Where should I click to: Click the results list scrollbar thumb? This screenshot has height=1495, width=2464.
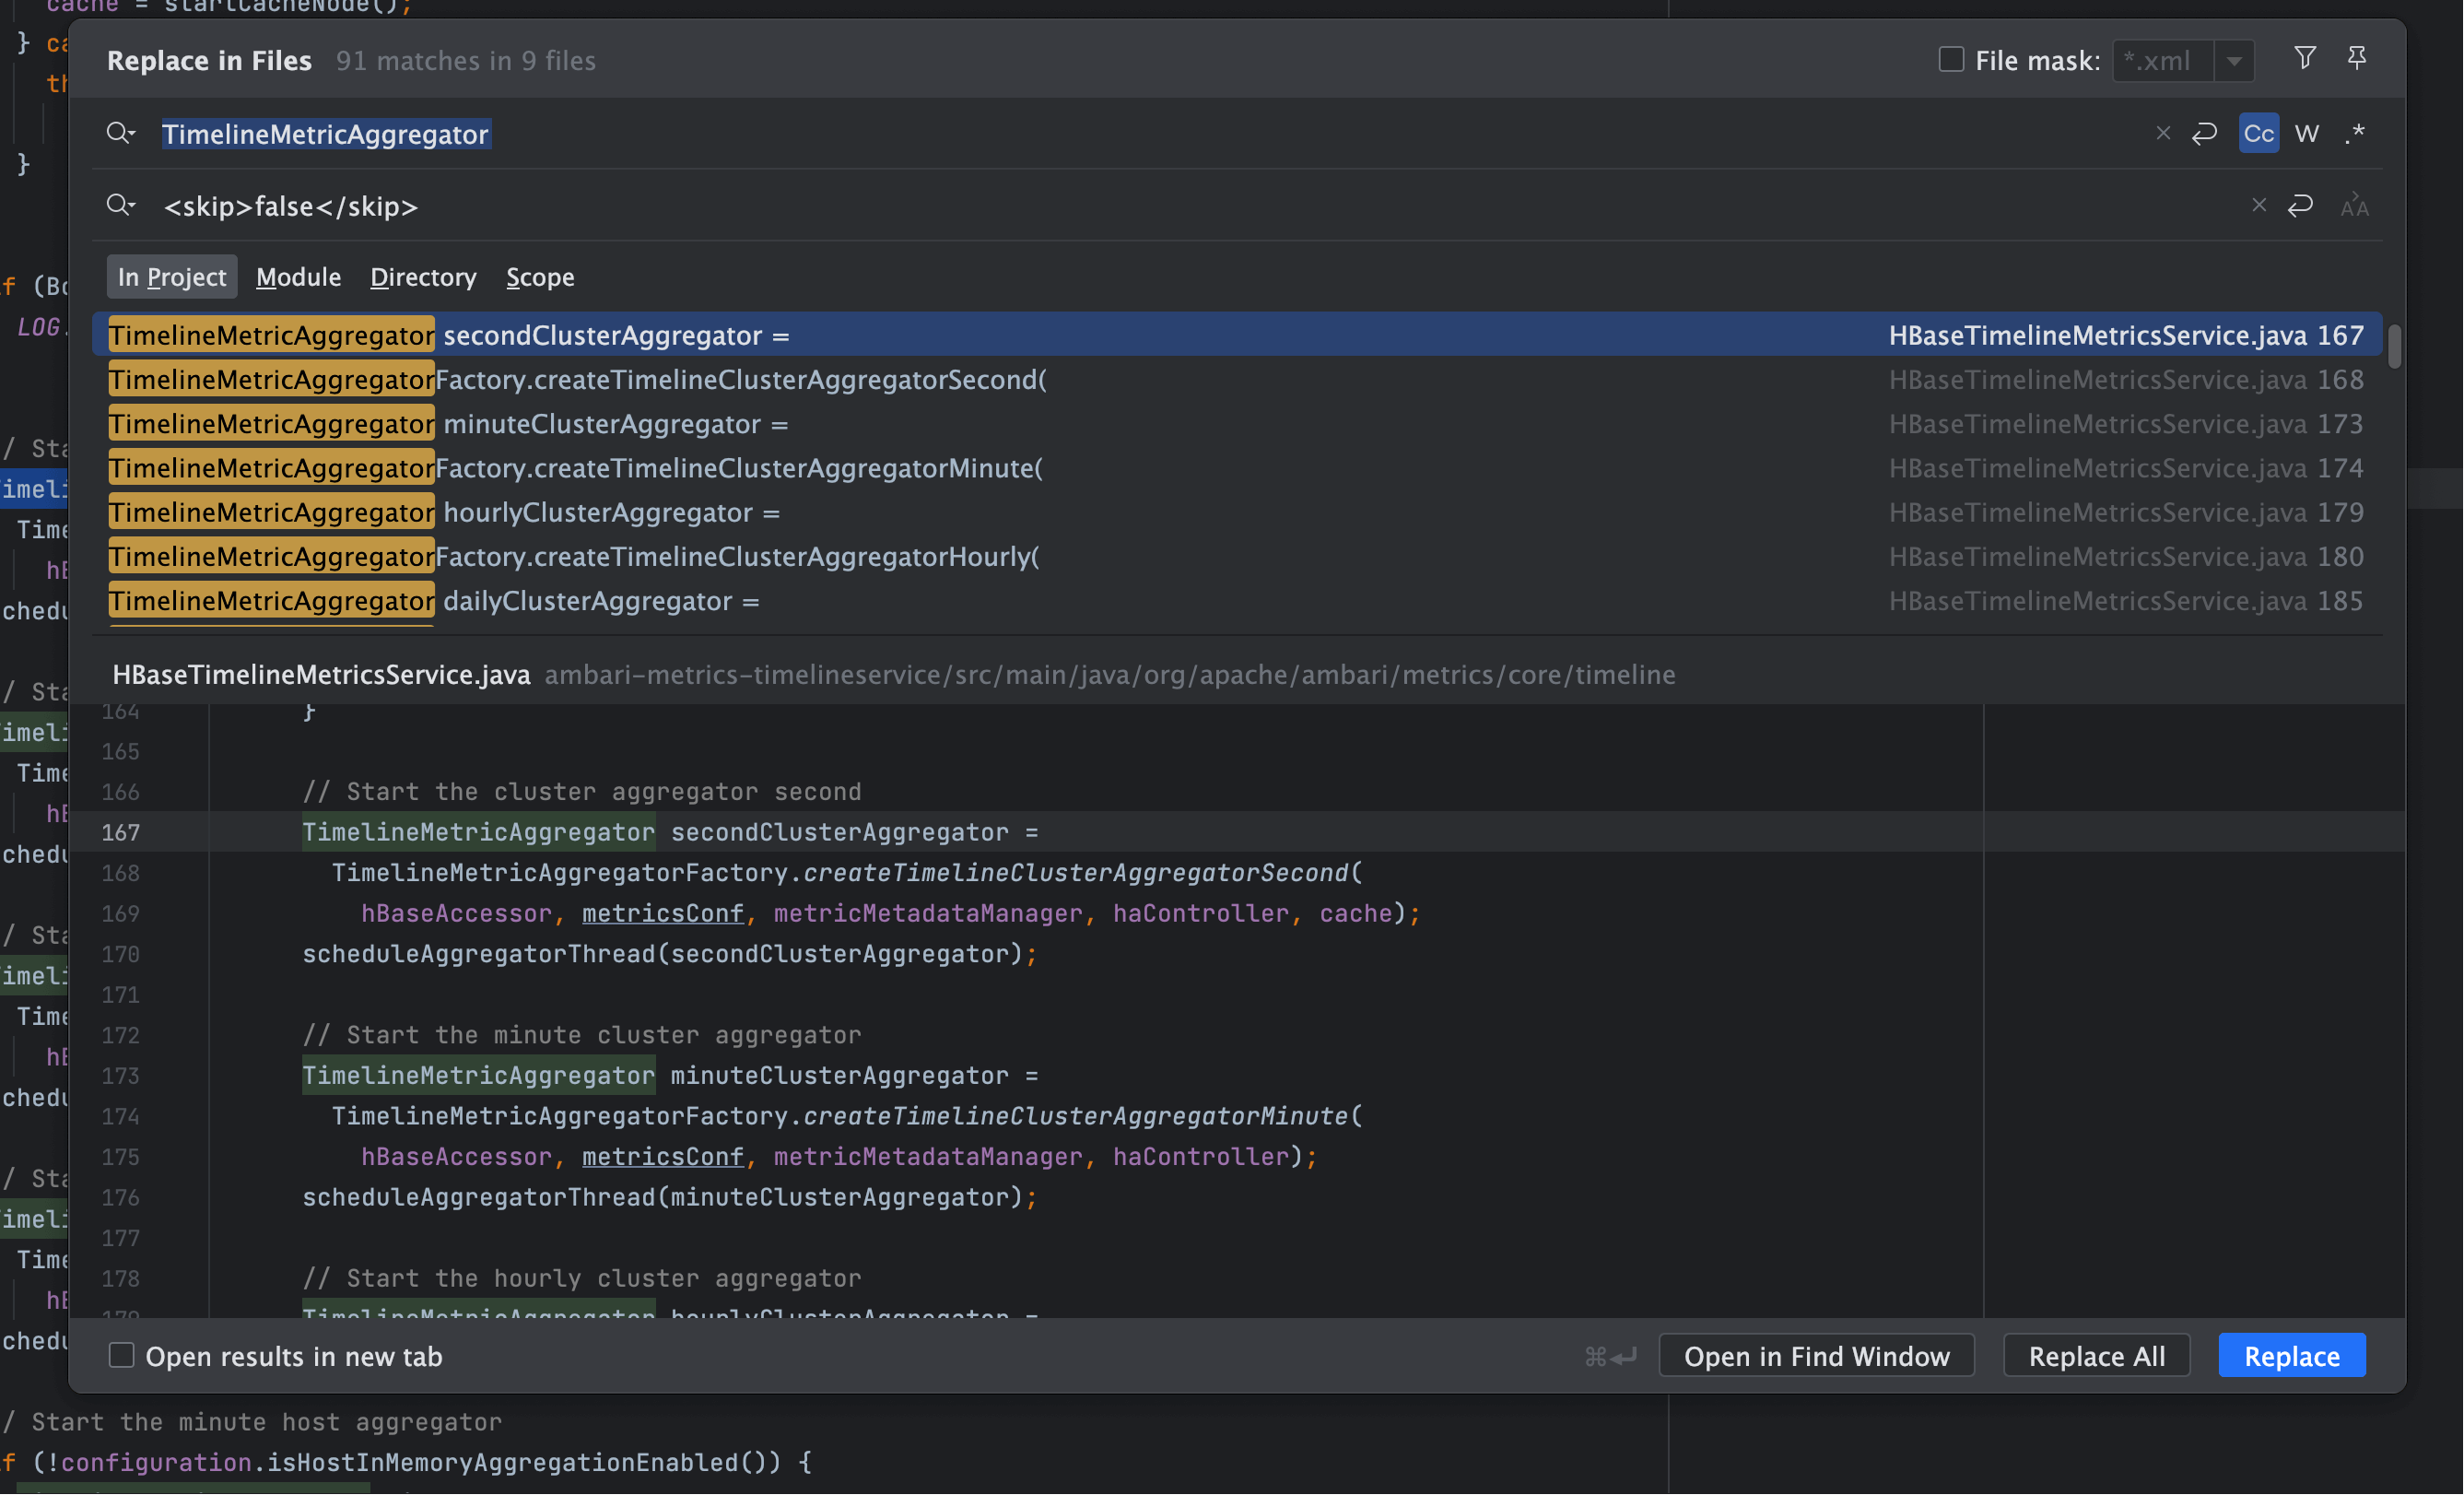click(2394, 347)
